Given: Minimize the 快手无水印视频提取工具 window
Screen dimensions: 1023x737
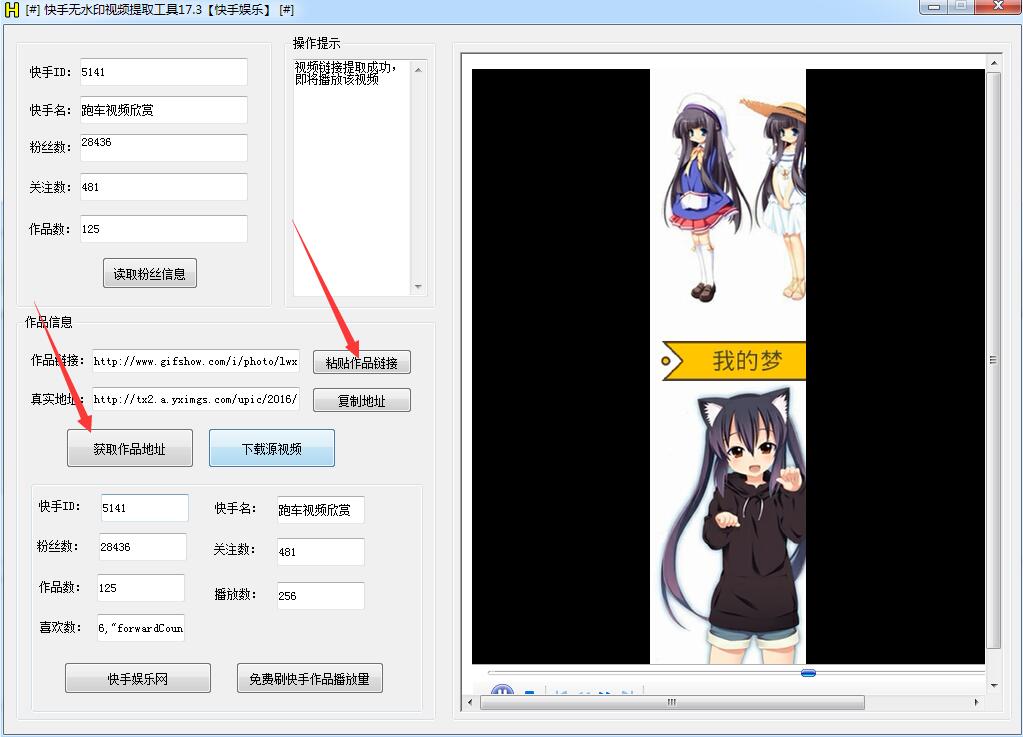Looking at the screenshot, I should pyautogui.click(x=934, y=7).
